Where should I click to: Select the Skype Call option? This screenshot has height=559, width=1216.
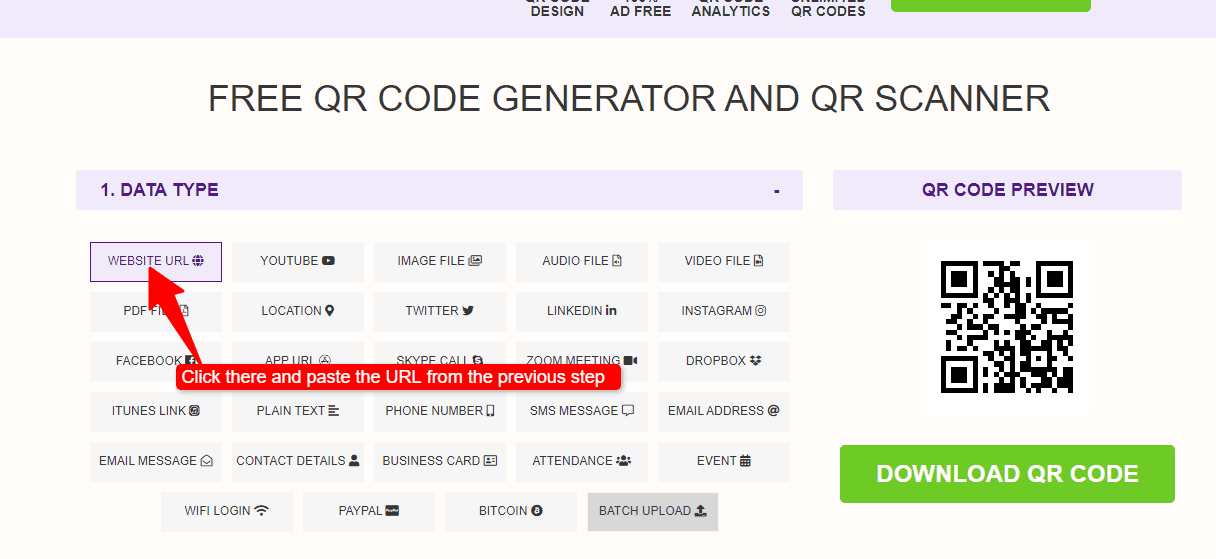(x=440, y=361)
